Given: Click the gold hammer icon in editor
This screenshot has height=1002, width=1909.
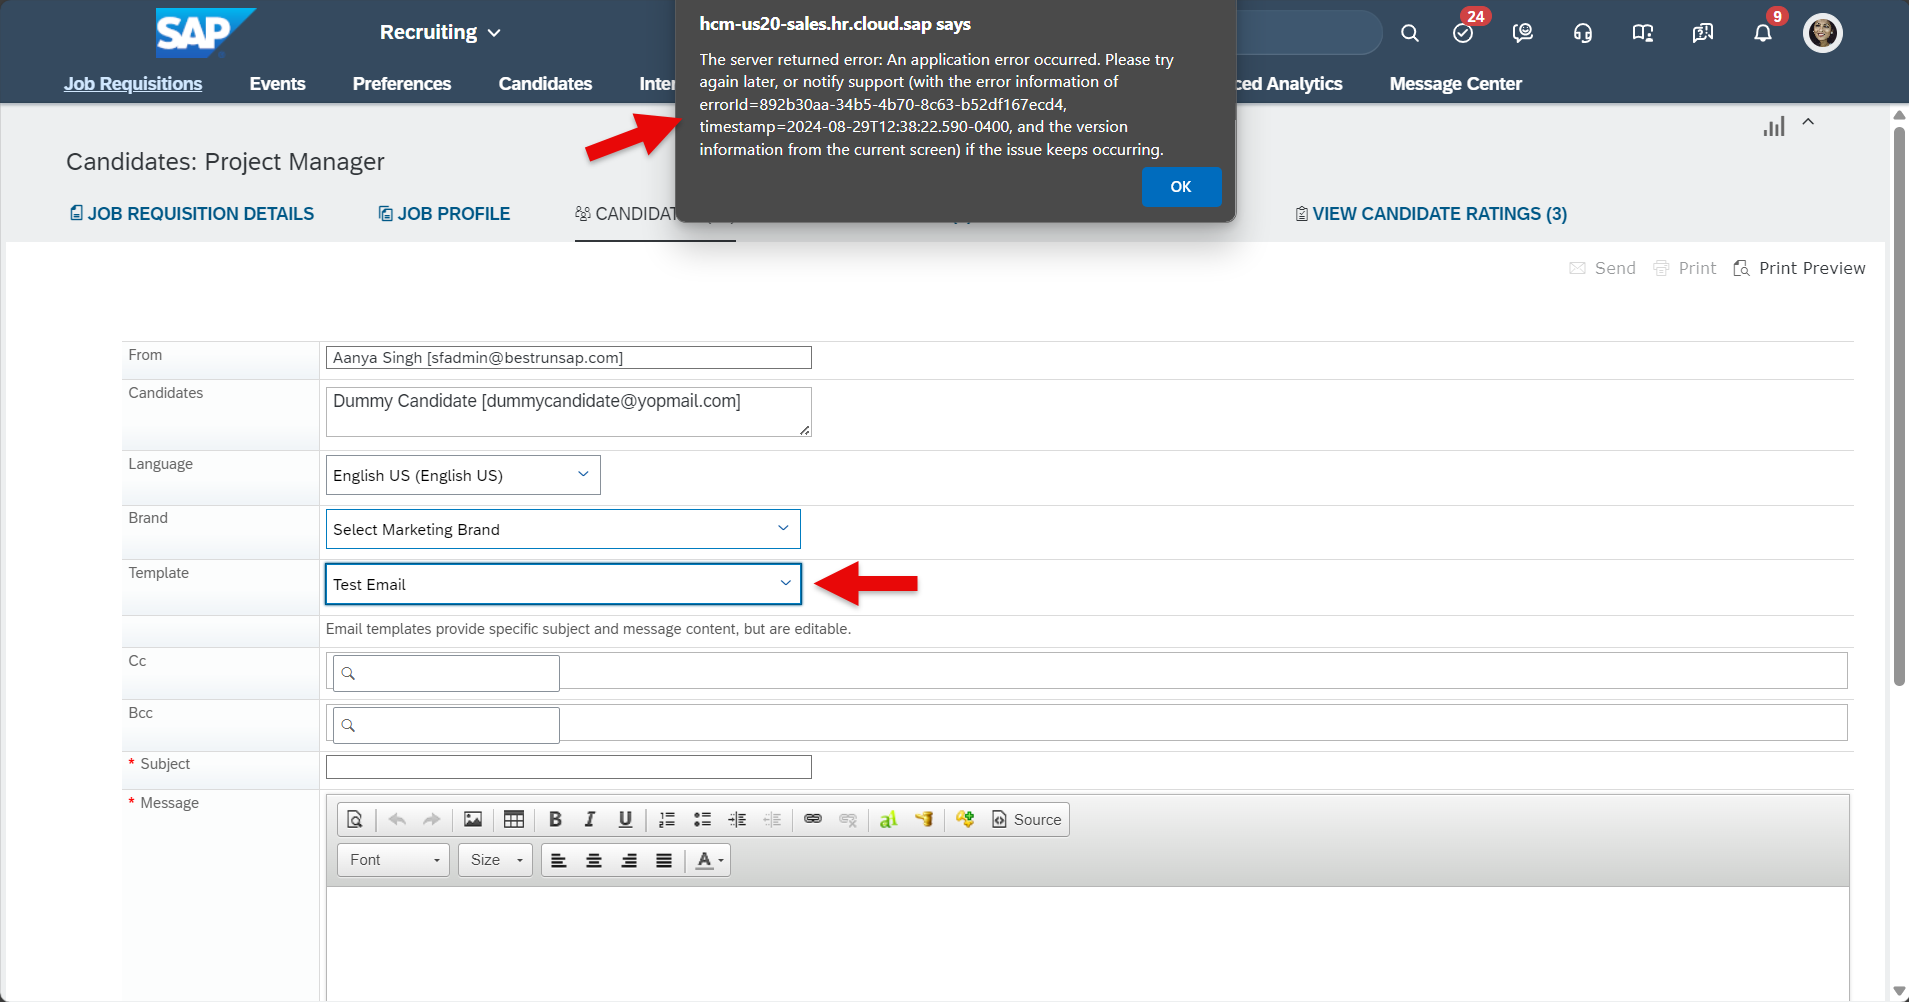Looking at the screenshot, I should pos(924,820).
